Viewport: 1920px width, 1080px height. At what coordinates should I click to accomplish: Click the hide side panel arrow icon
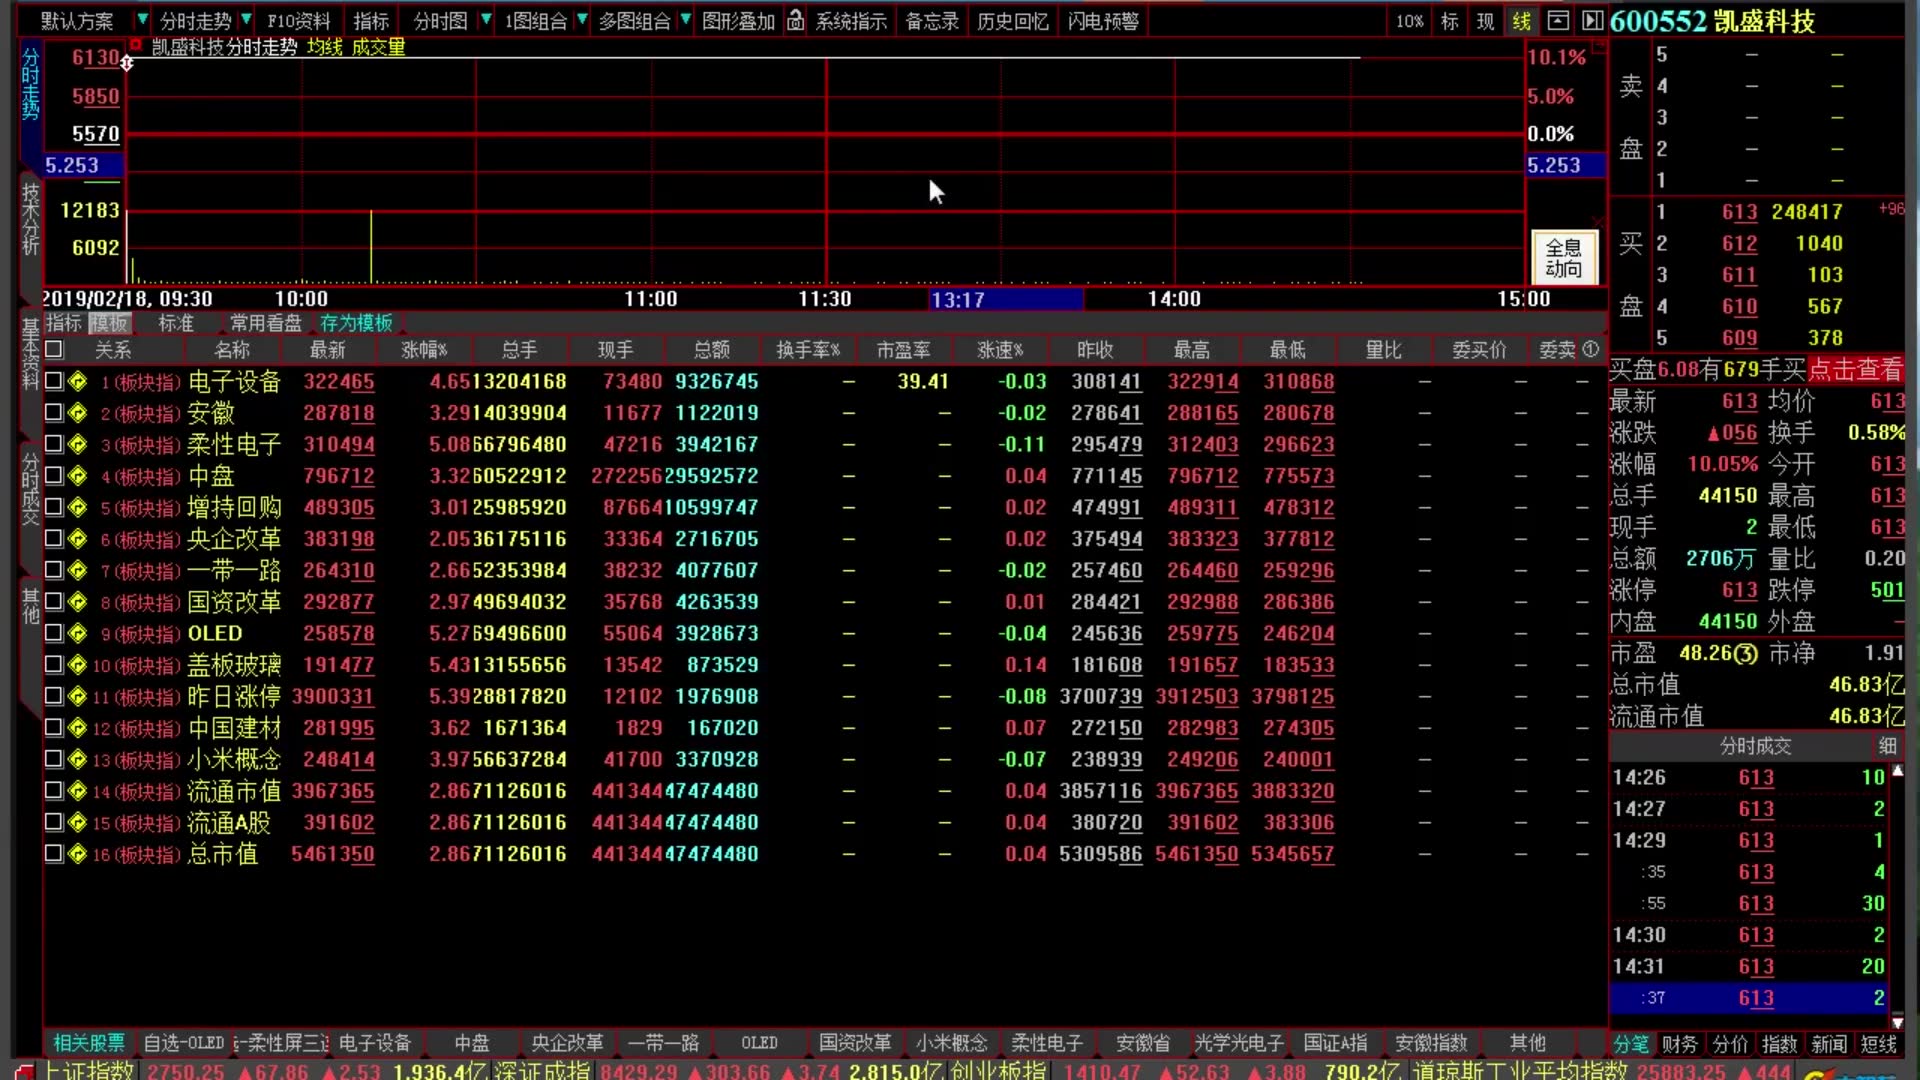1592,21
